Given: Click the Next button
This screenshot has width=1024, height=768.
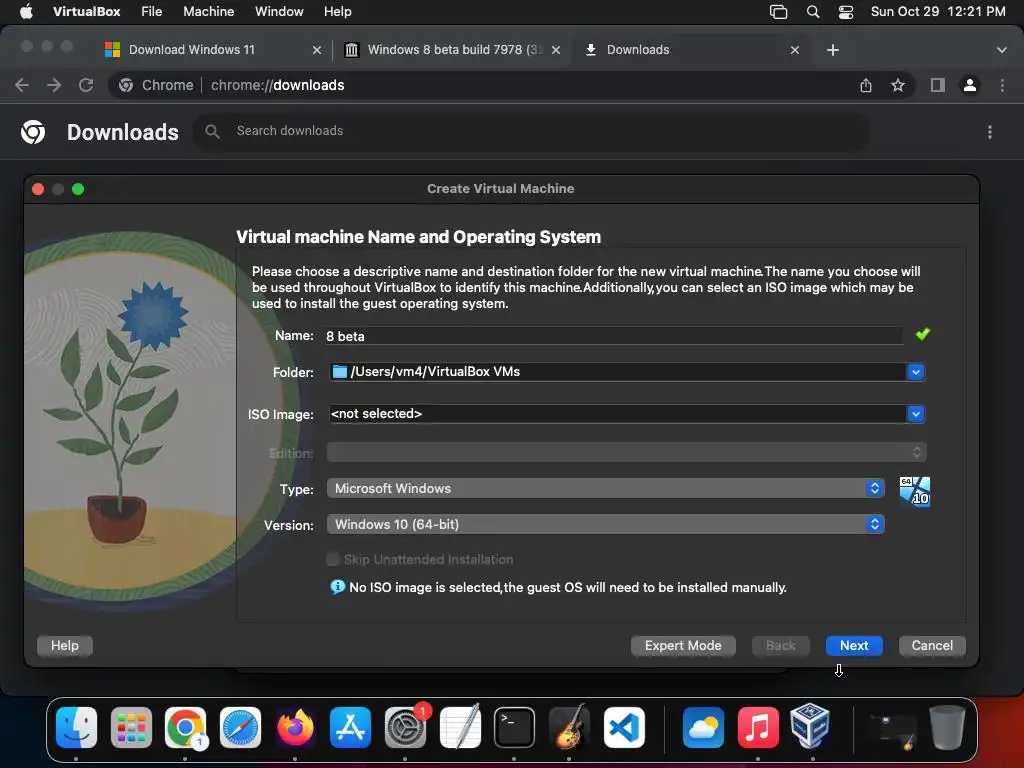Looking at the screenshot, I should (x=854, y=645).
